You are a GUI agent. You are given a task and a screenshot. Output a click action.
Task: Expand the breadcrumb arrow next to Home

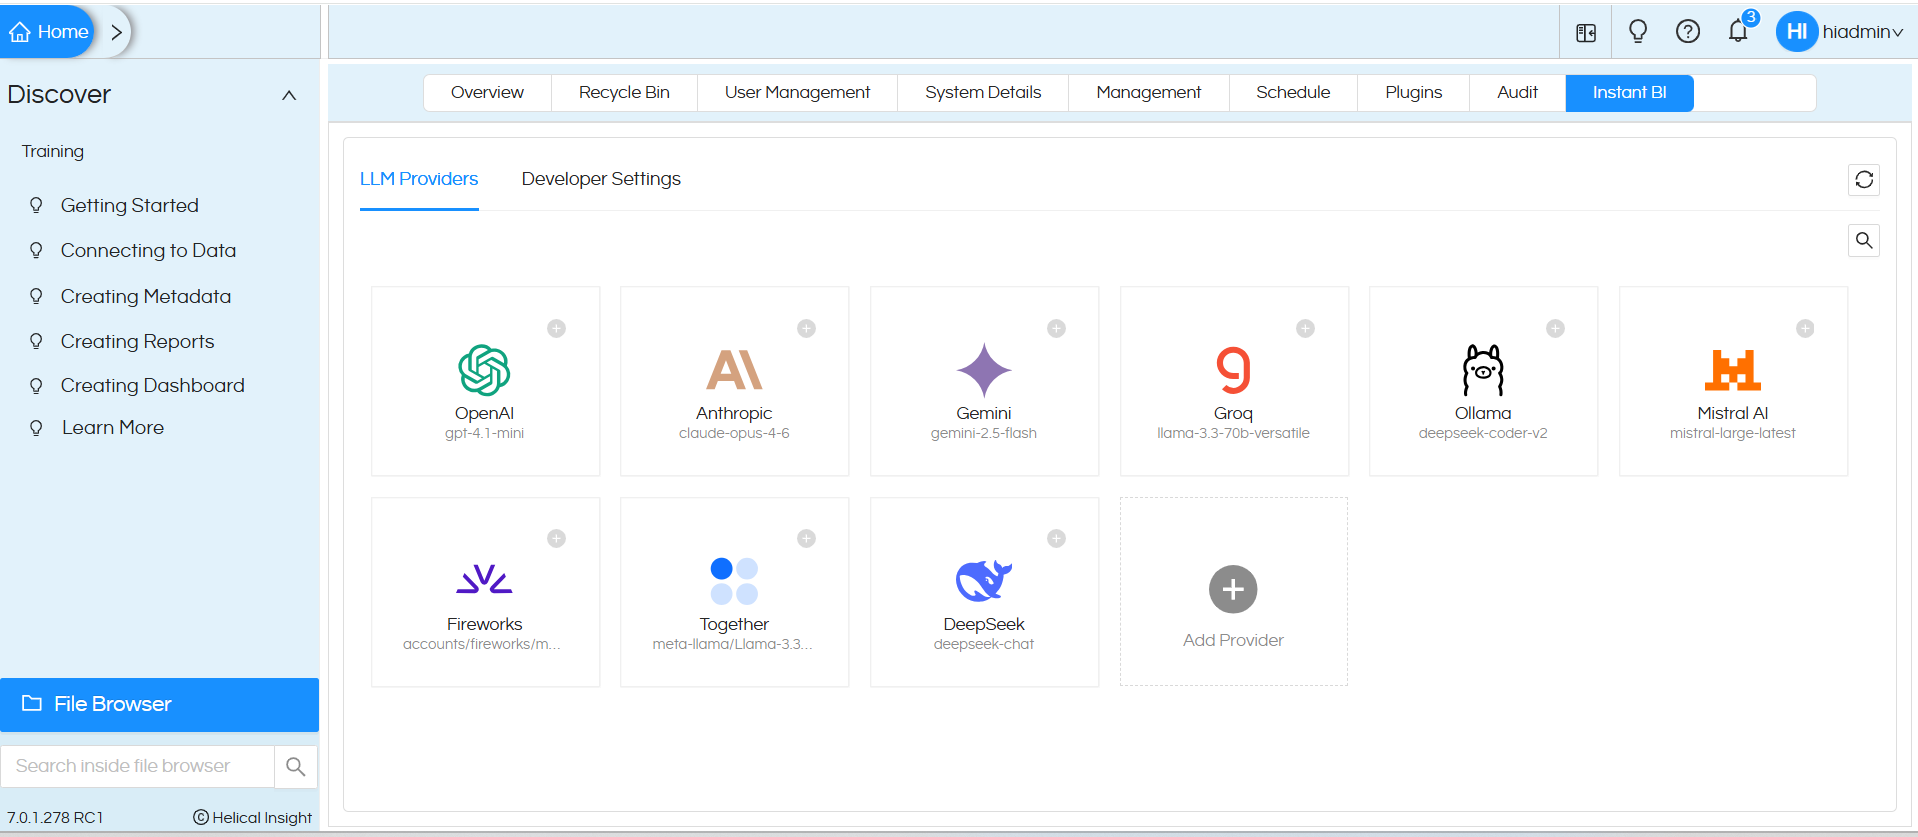click(116, 32)
